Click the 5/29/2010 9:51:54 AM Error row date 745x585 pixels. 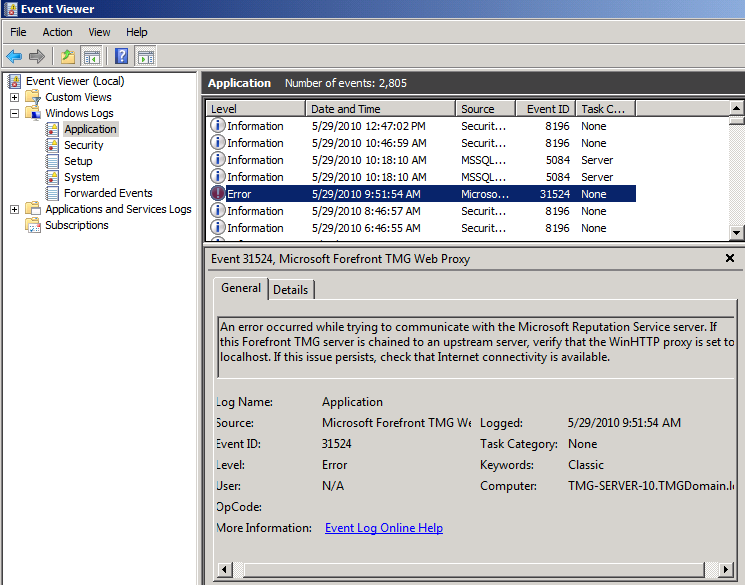tap(366, 194)
